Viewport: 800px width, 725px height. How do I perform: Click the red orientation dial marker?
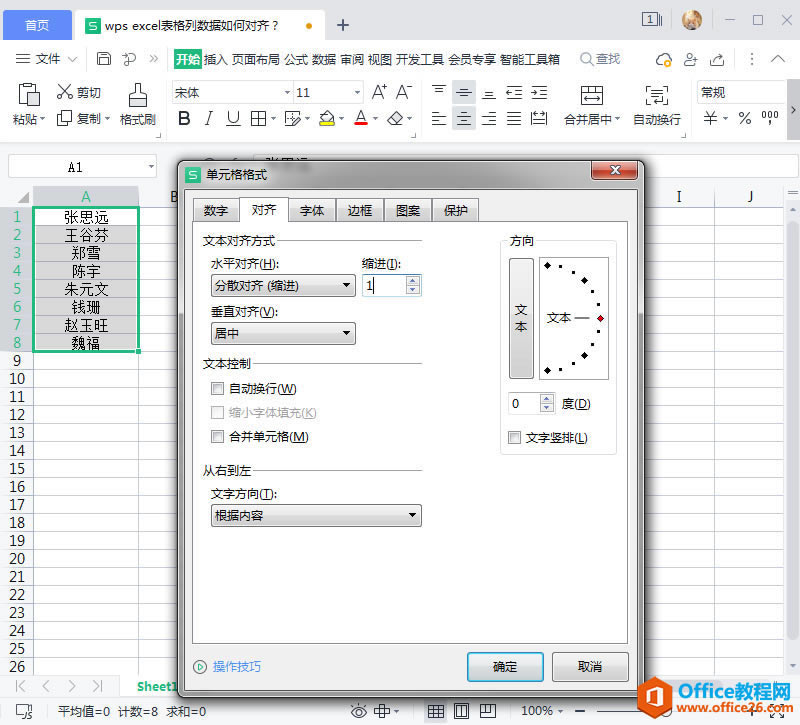(601, 318)
